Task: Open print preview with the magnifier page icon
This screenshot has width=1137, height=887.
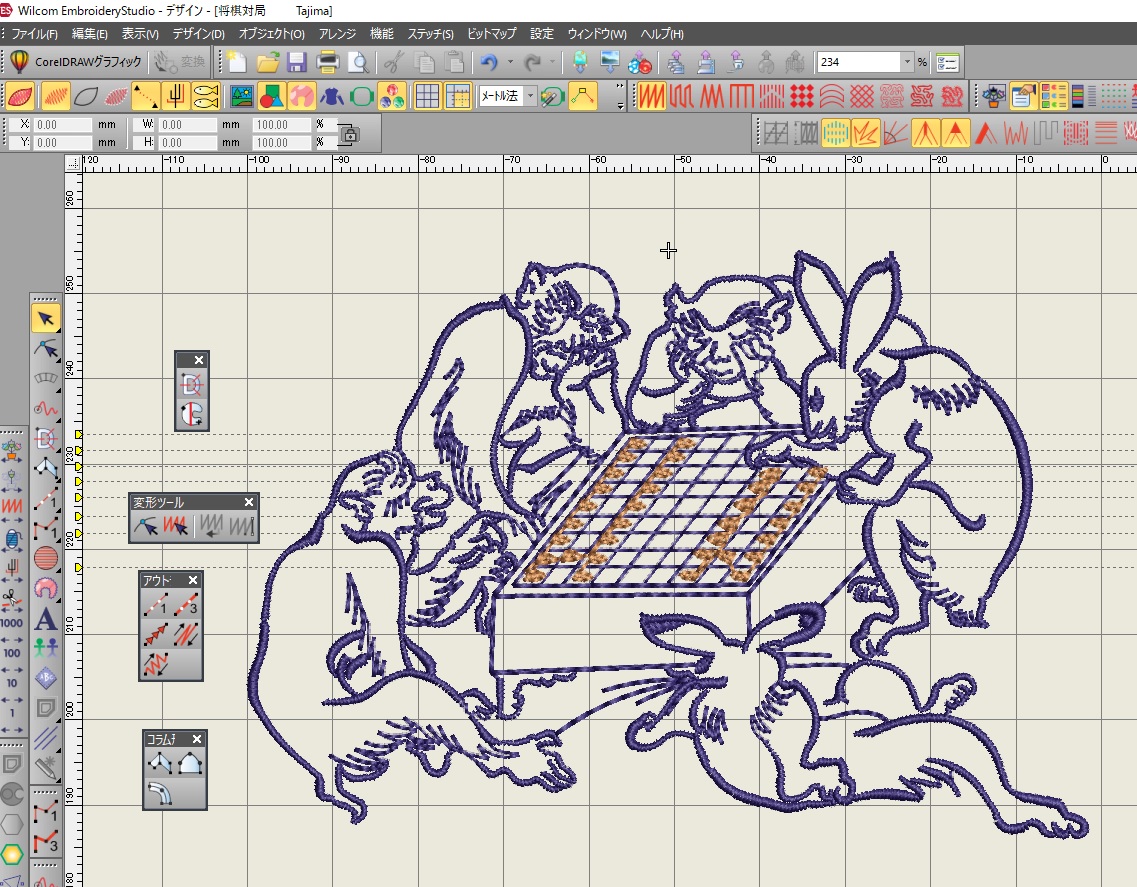Action: [x=358, y=62]
